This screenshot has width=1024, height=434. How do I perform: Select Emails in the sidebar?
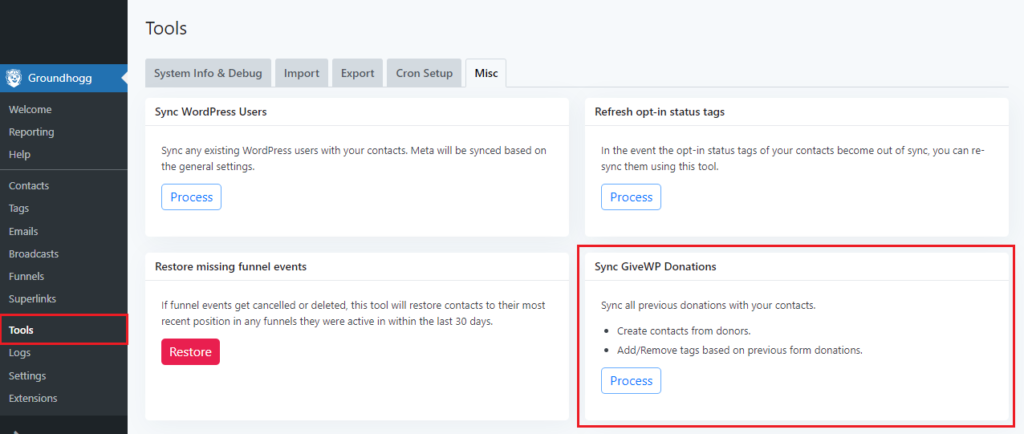[x=24, y=232]
